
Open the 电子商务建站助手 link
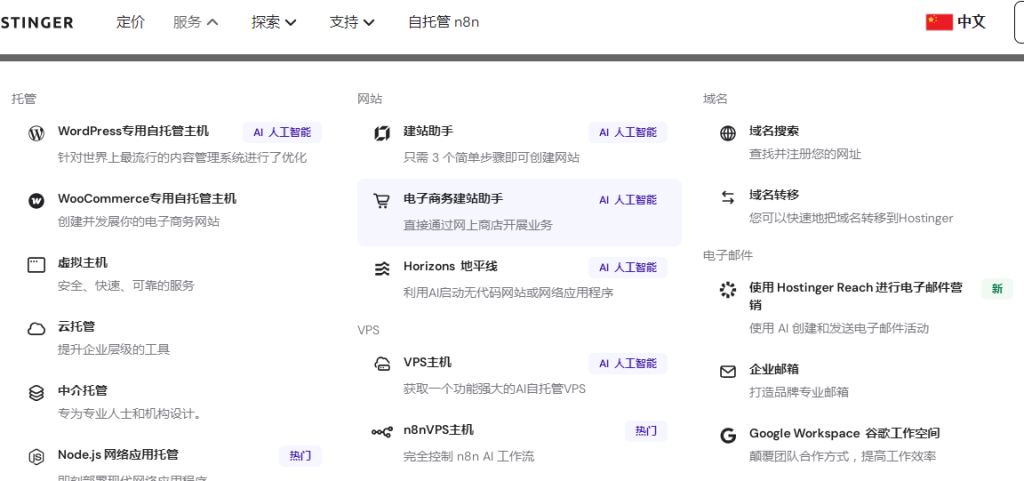tap(453, 198)
